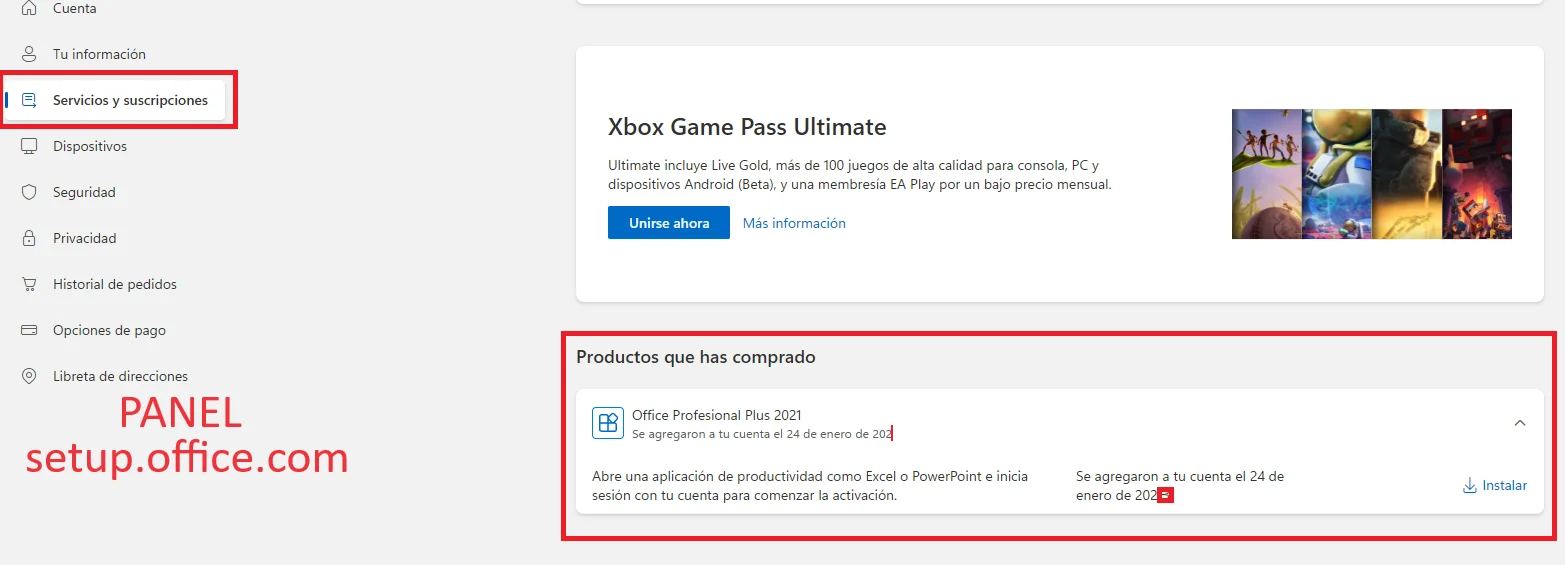Click the tiny people on leaf artwork
This screenshot has height=565, width=1565.
[1266, 174]
